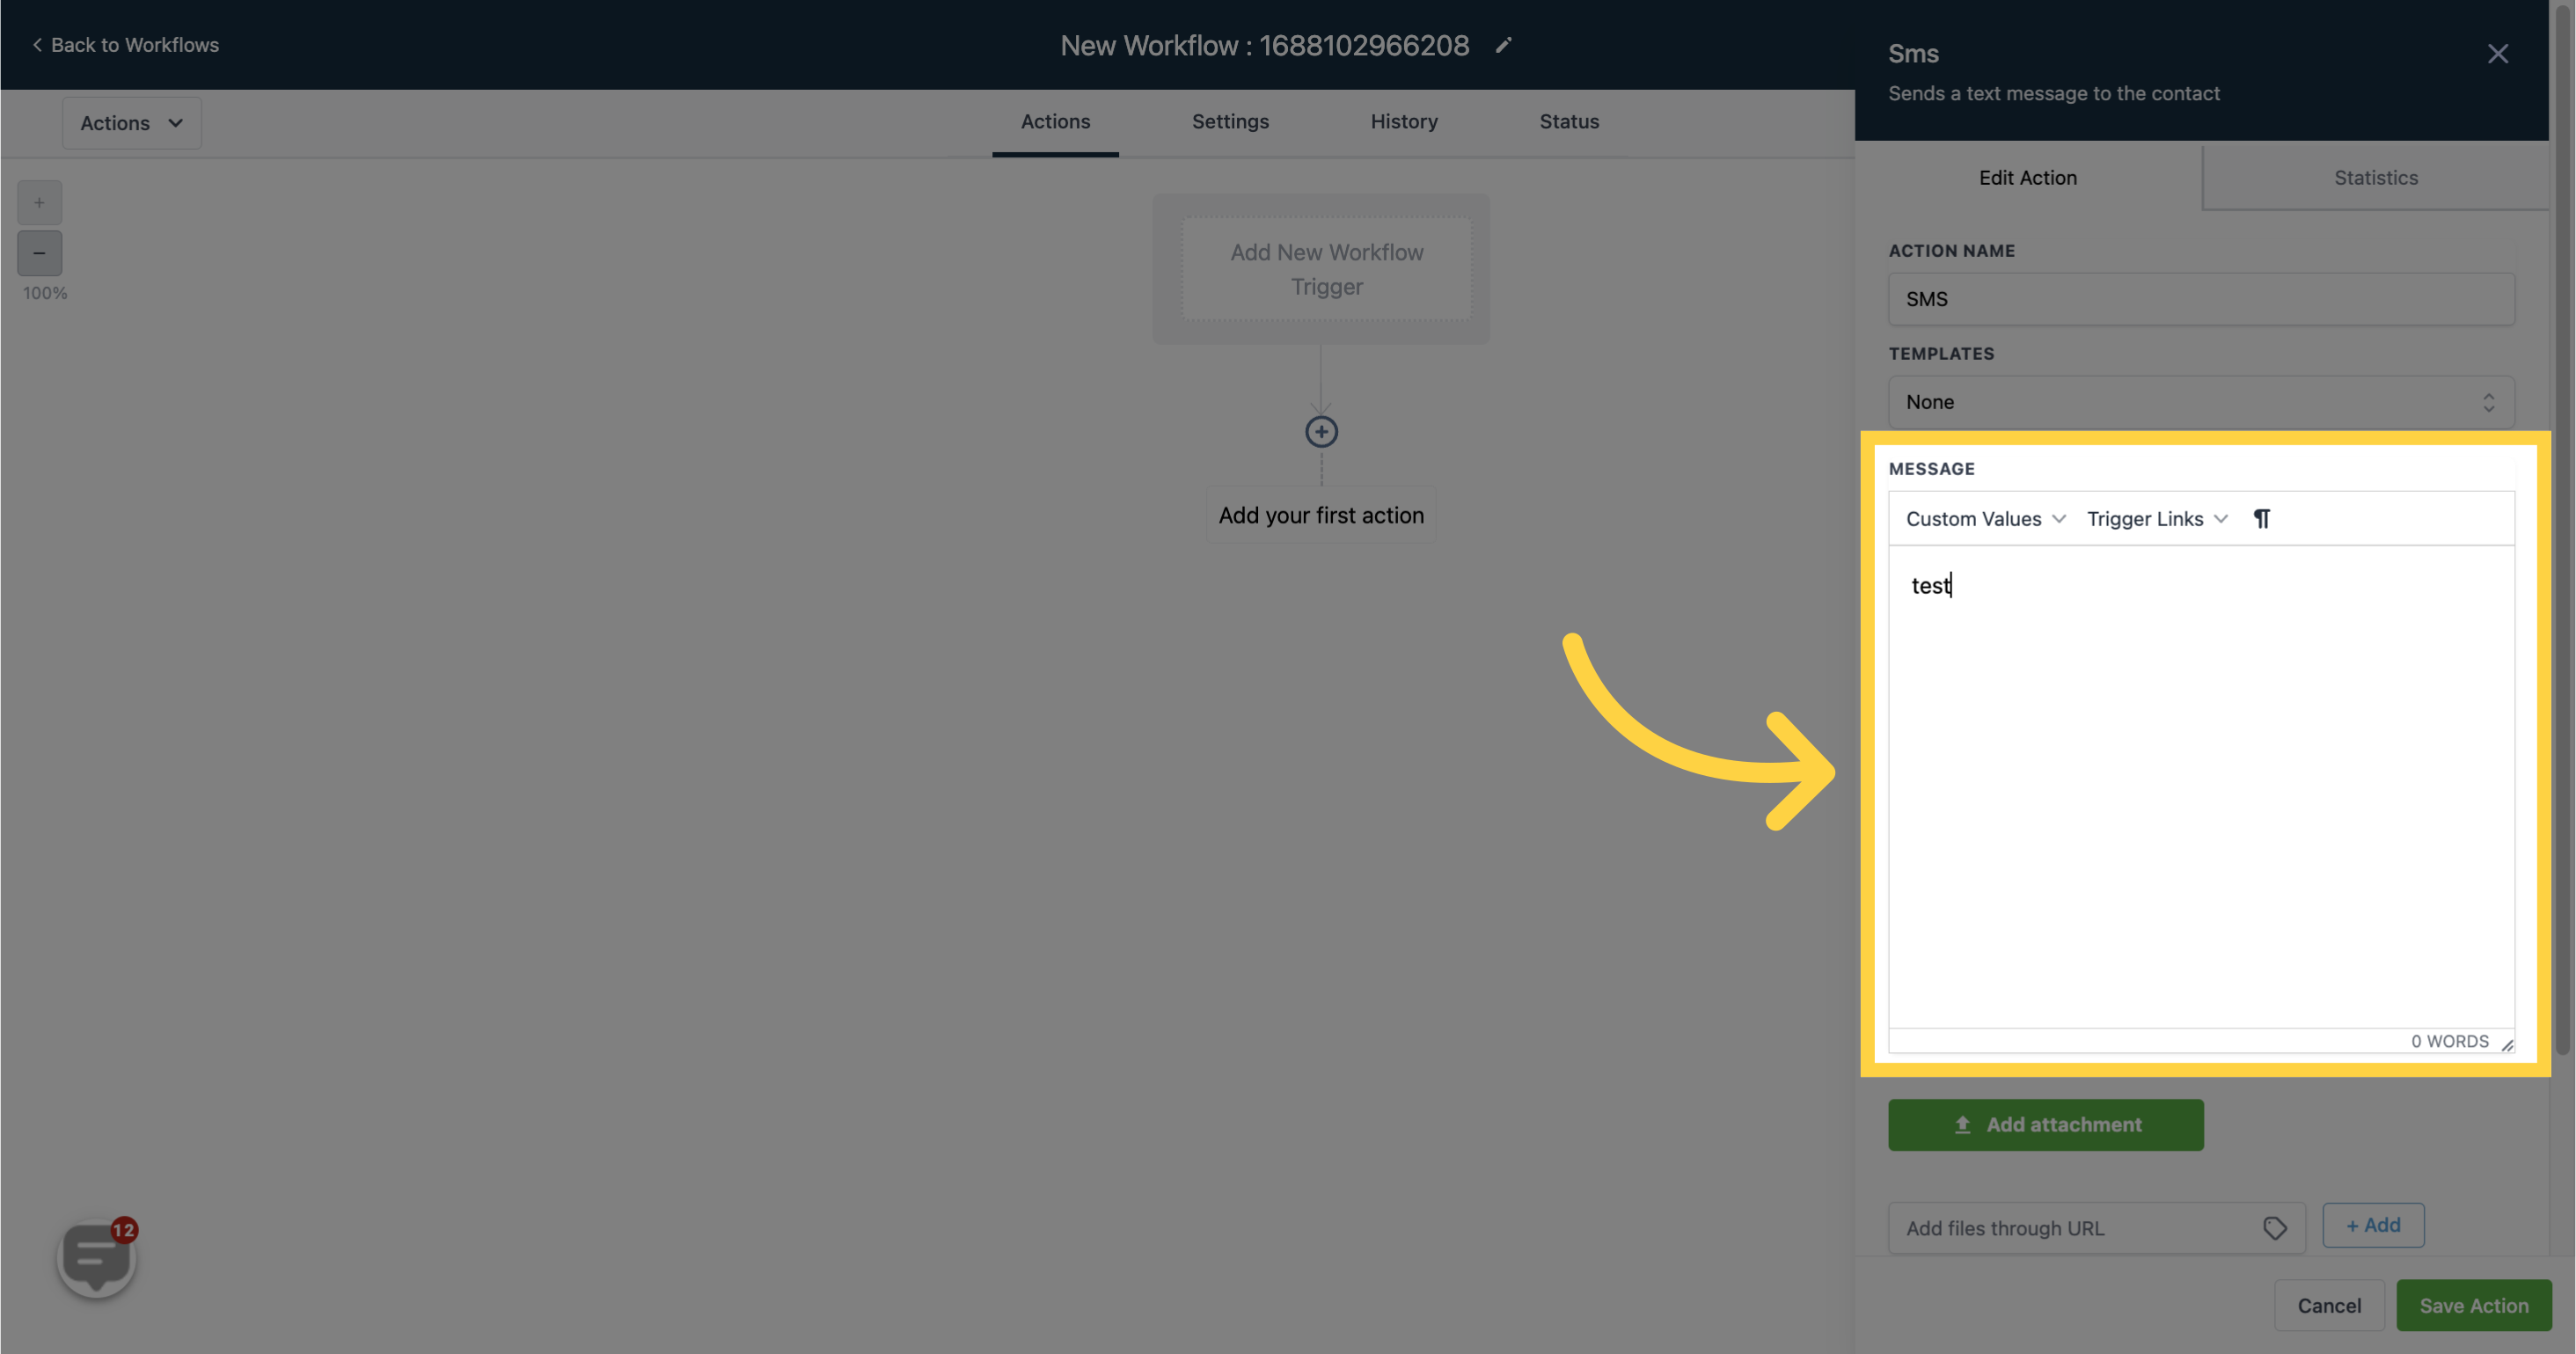Click Add attachment button
Screen dimensions: 2576x1354
pos(2045,1125)
